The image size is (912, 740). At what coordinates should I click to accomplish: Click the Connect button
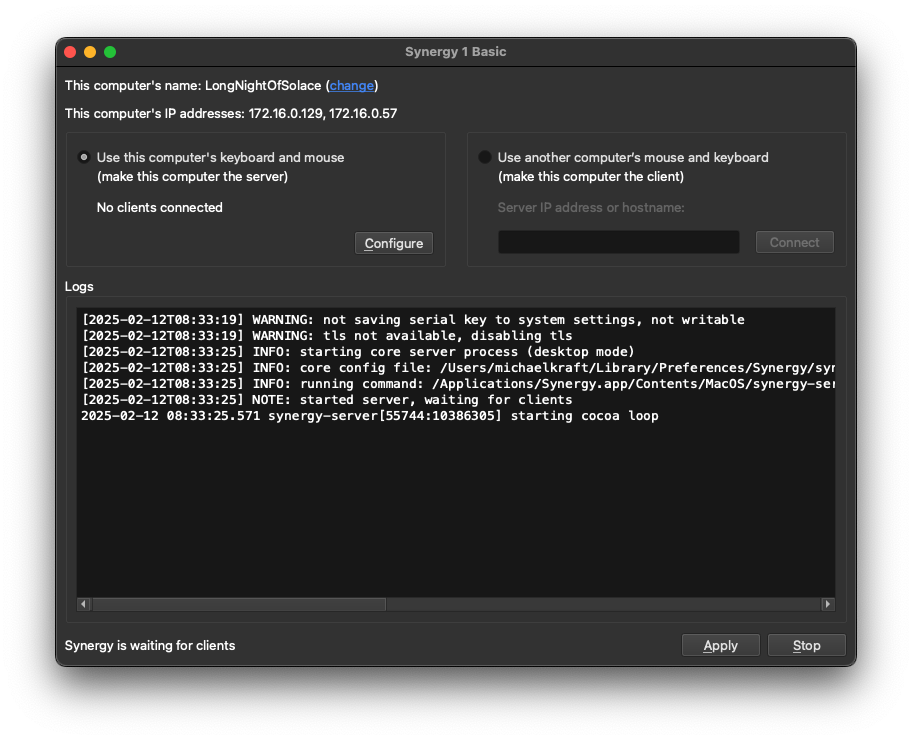click(795, 242)
